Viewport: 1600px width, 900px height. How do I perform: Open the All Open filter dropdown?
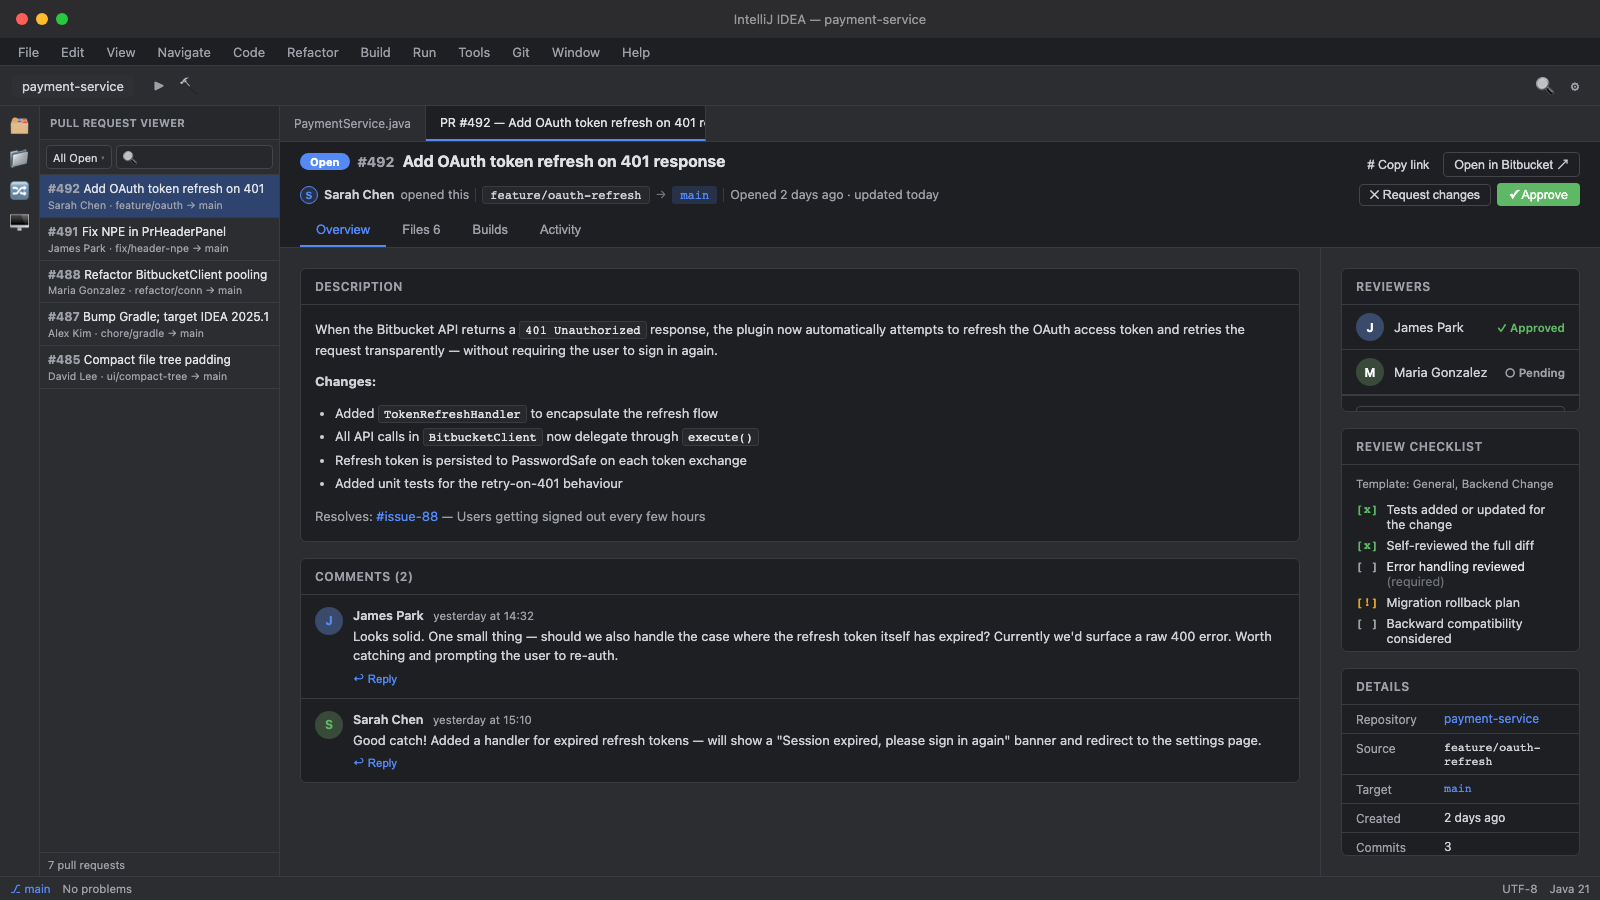tap(78, 158)
